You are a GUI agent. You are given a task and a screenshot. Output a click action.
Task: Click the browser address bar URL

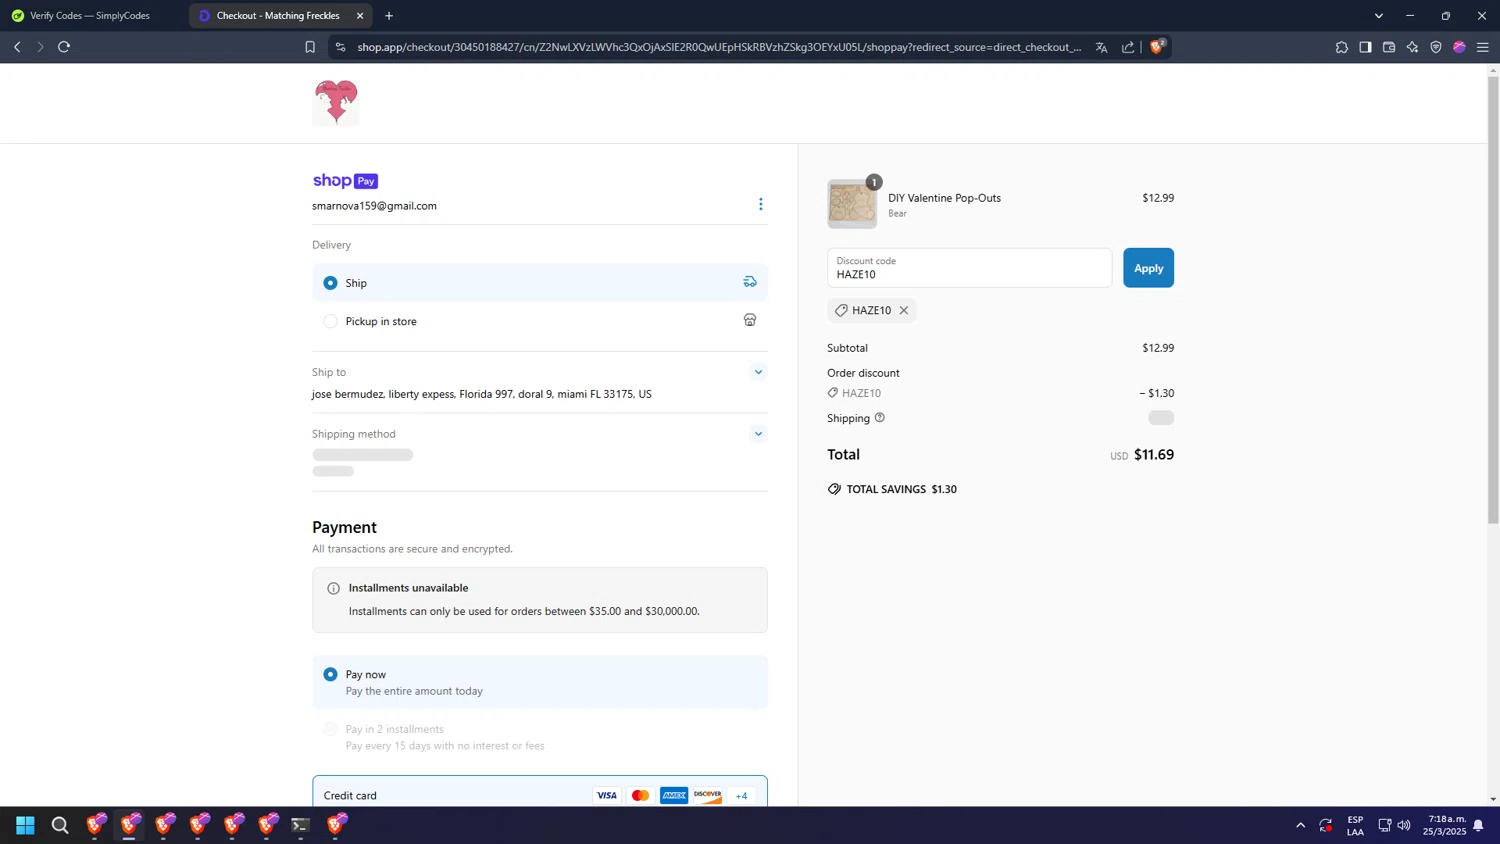tap(719, 47)
